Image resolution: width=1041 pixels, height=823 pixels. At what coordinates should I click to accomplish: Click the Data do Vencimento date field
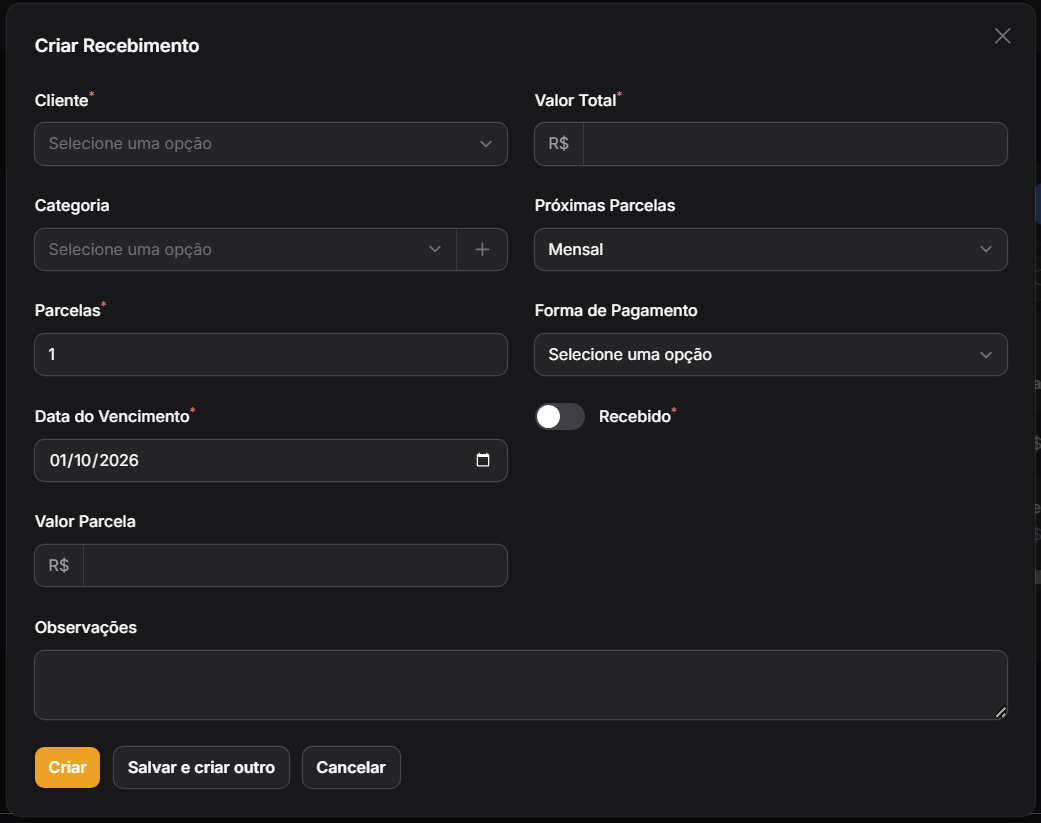pyautogui.click(x=271, y=460)
